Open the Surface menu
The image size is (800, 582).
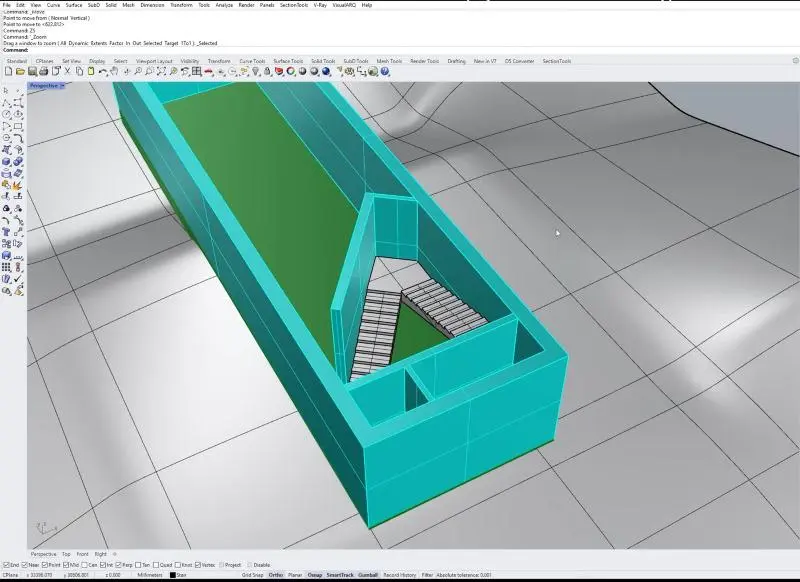click(x=74, y=5)
